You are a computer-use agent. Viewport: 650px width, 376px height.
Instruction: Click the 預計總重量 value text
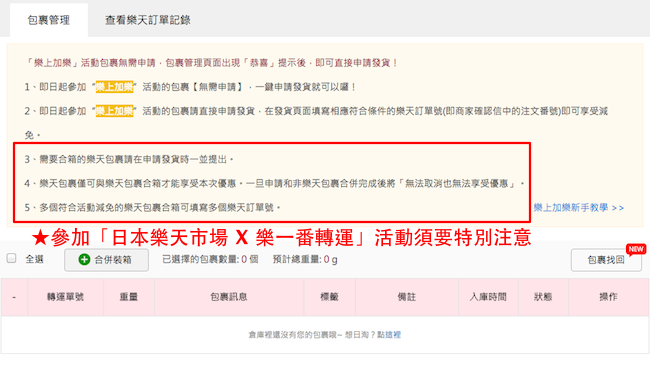pyautogui.click(x=305, y=260)
